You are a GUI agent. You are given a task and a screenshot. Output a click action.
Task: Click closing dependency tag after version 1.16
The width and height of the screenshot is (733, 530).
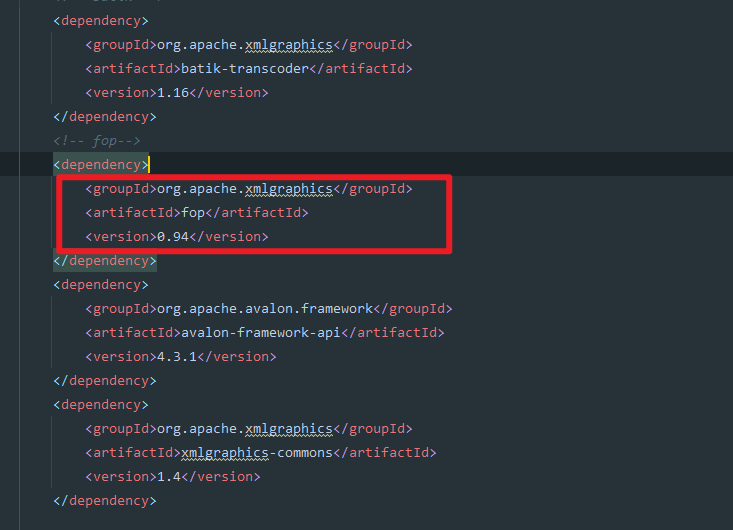(x=105, y=116)
